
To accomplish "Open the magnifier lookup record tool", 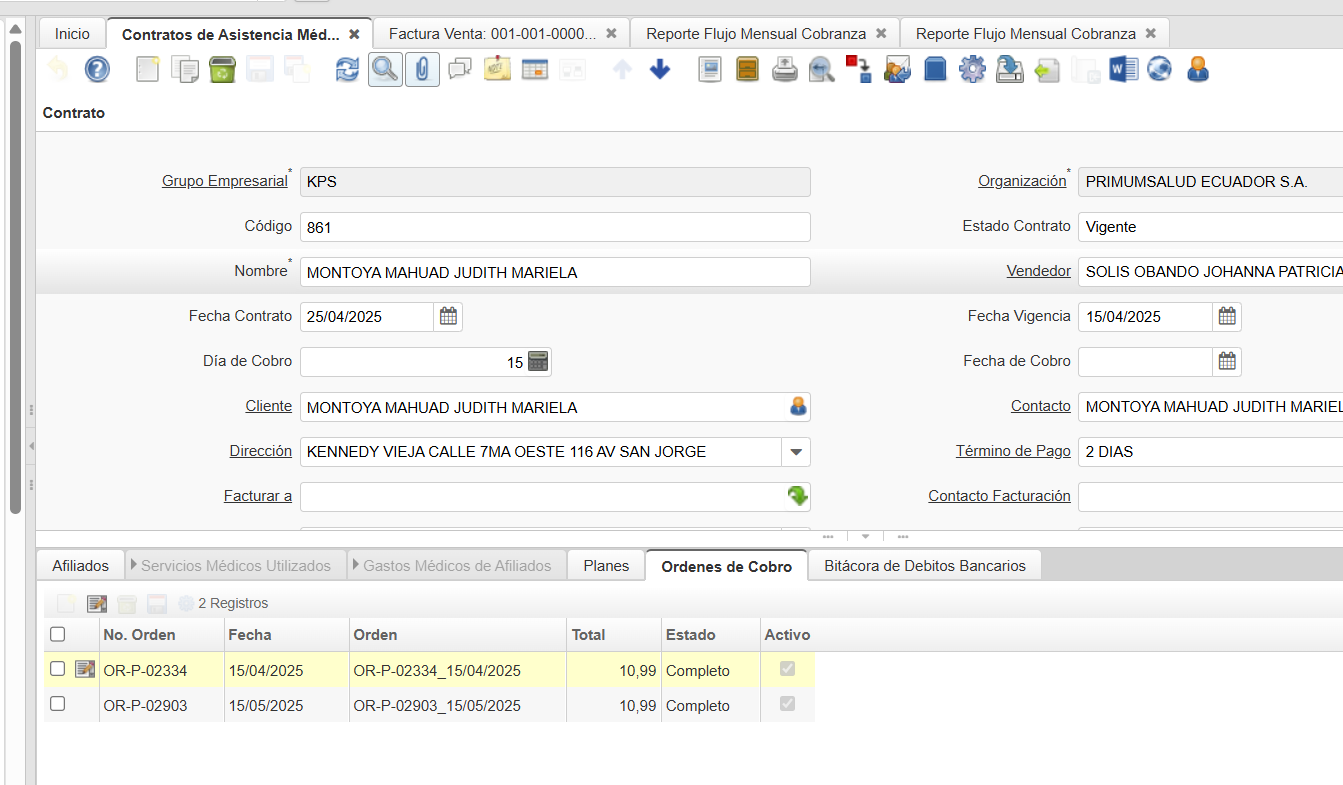I will pyautogui.click(x=385, y=69).
